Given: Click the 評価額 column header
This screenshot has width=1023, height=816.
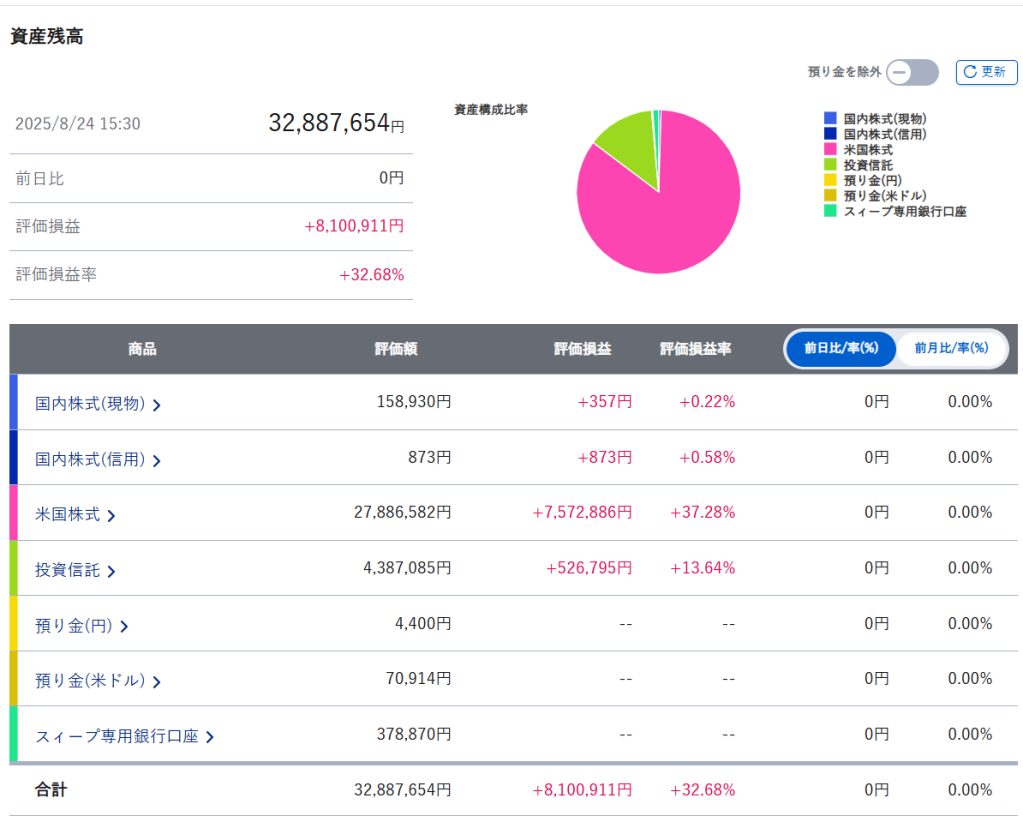Looking at the screenshot, I should [396, 349].
